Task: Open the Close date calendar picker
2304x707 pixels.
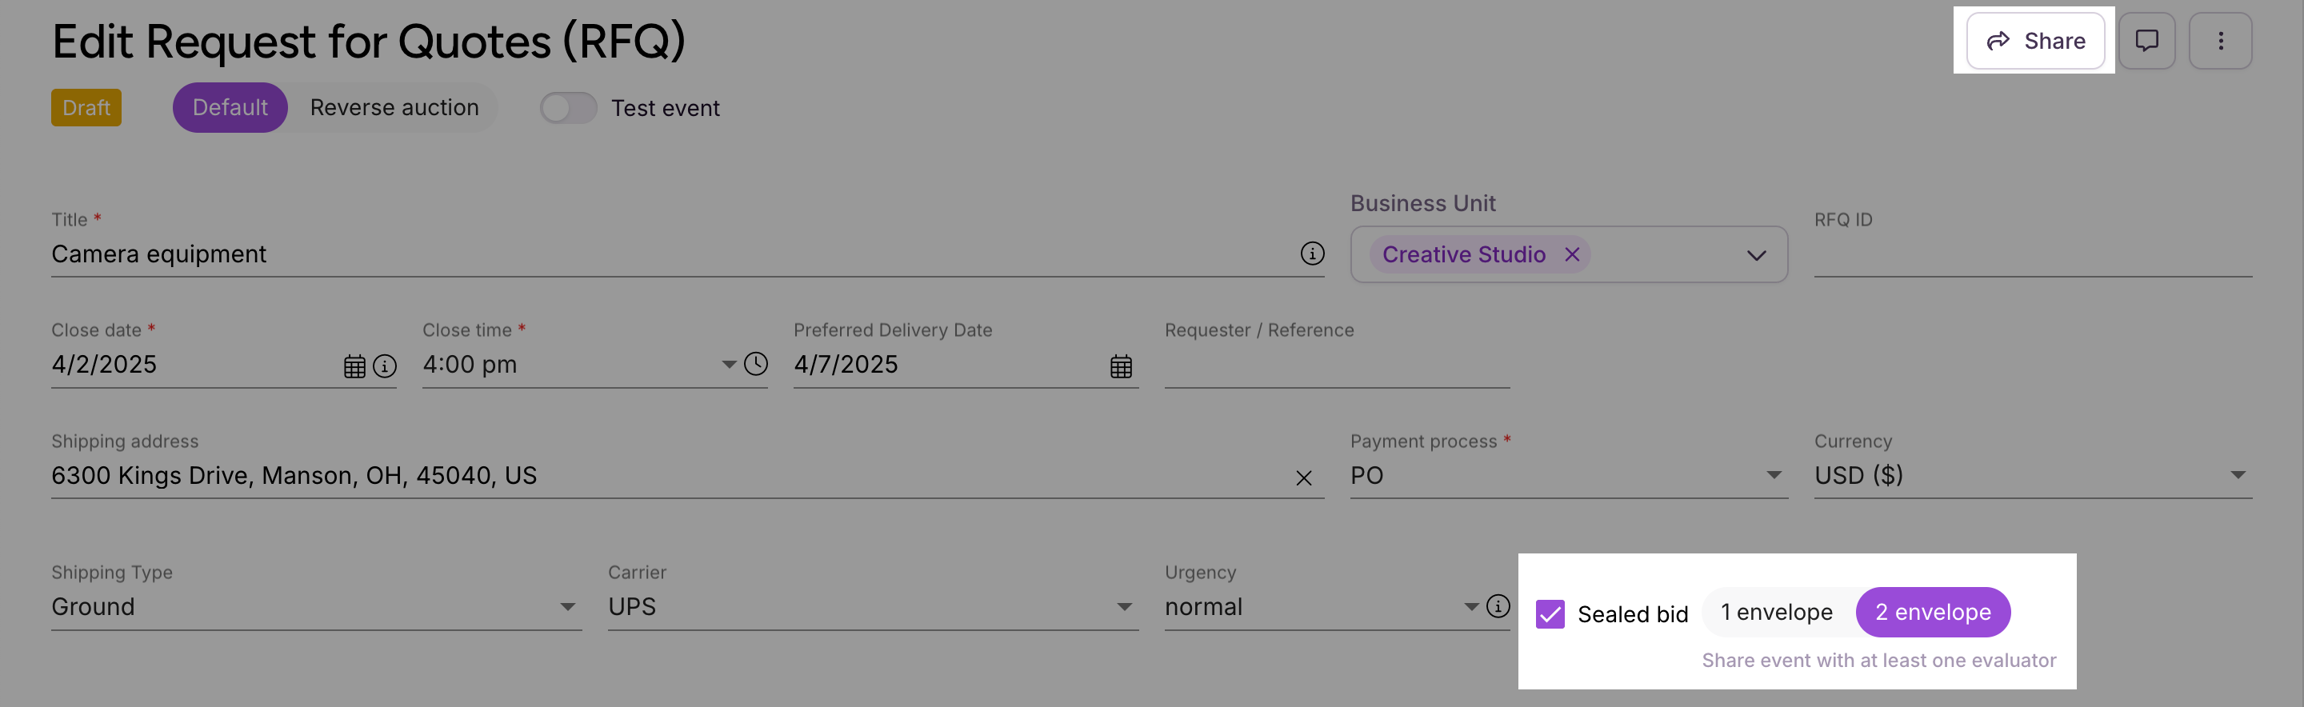Action: (354, 366)
